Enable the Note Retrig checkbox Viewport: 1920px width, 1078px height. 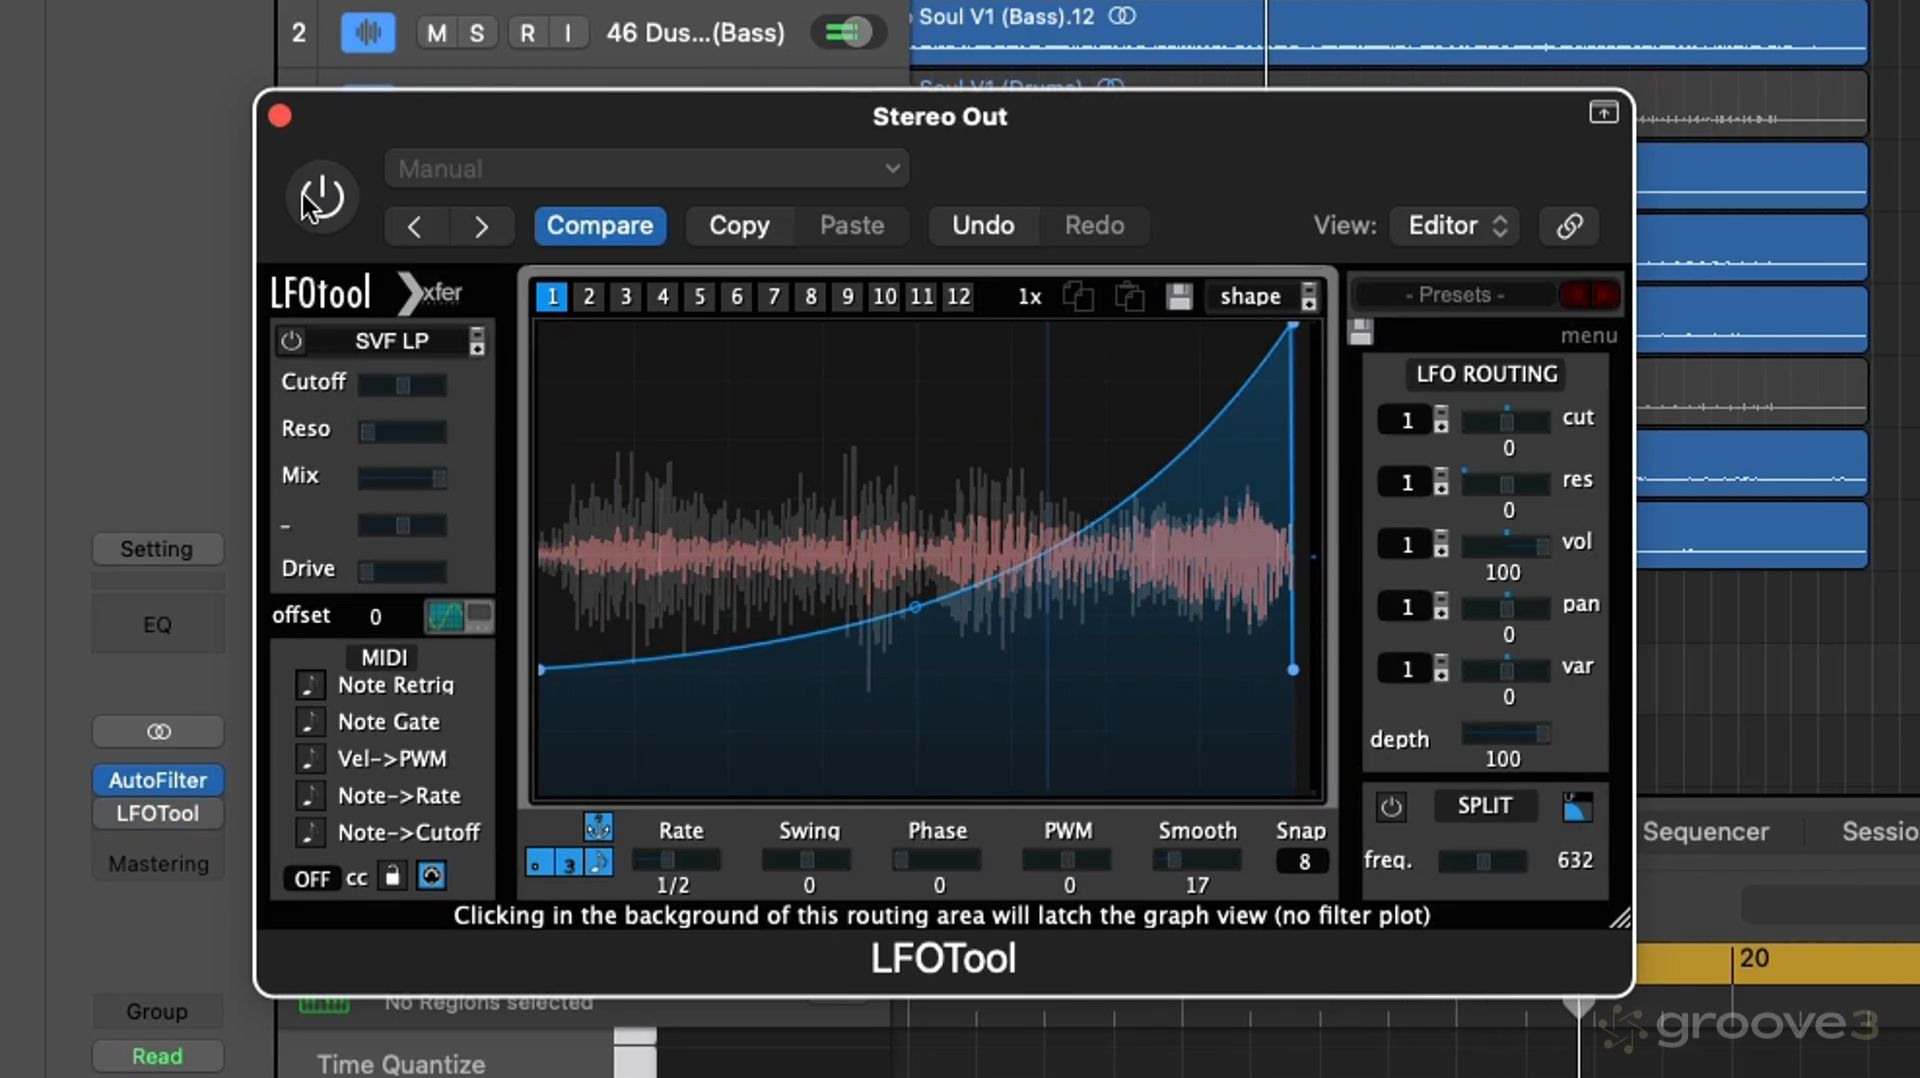pos(310,685)
